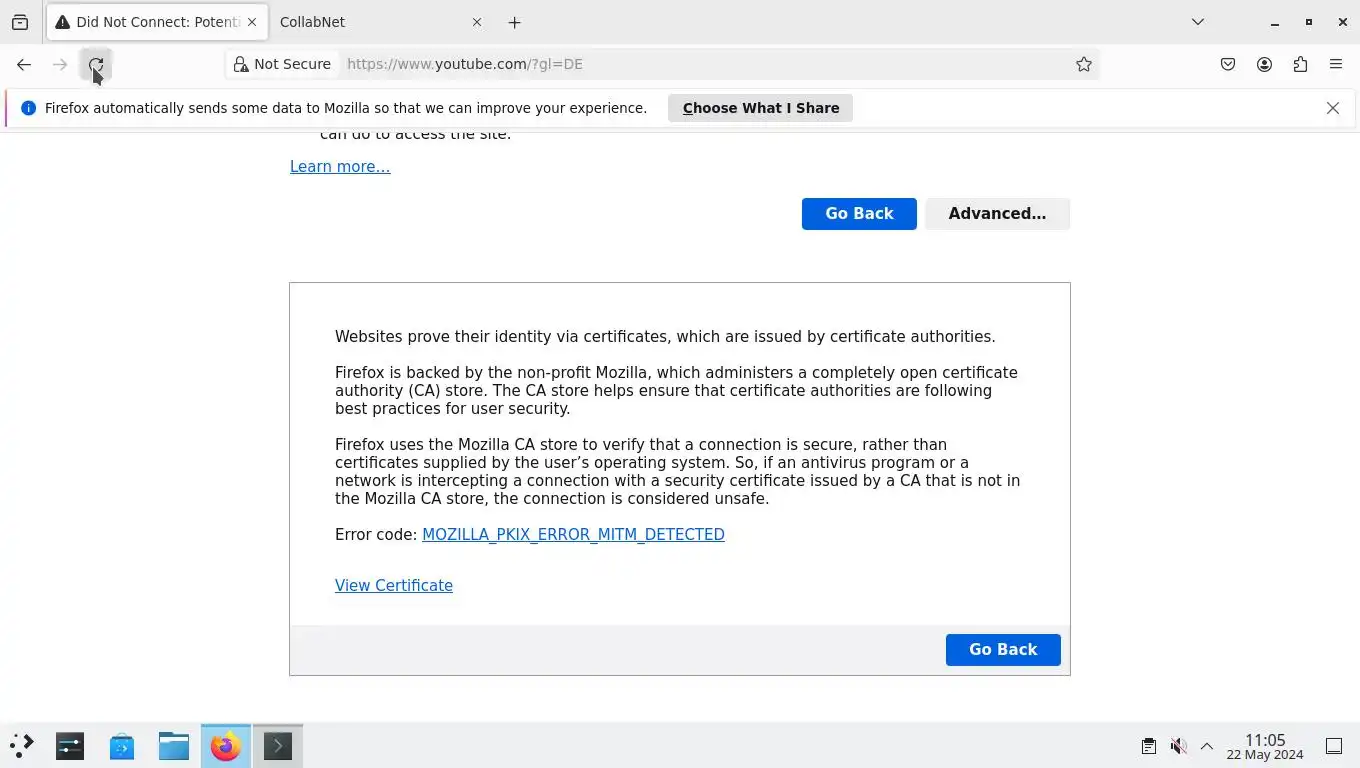This screenshot has height=768, width=1360.
Task: Click the info icon in notification bar
Action: tap(28, 108)
